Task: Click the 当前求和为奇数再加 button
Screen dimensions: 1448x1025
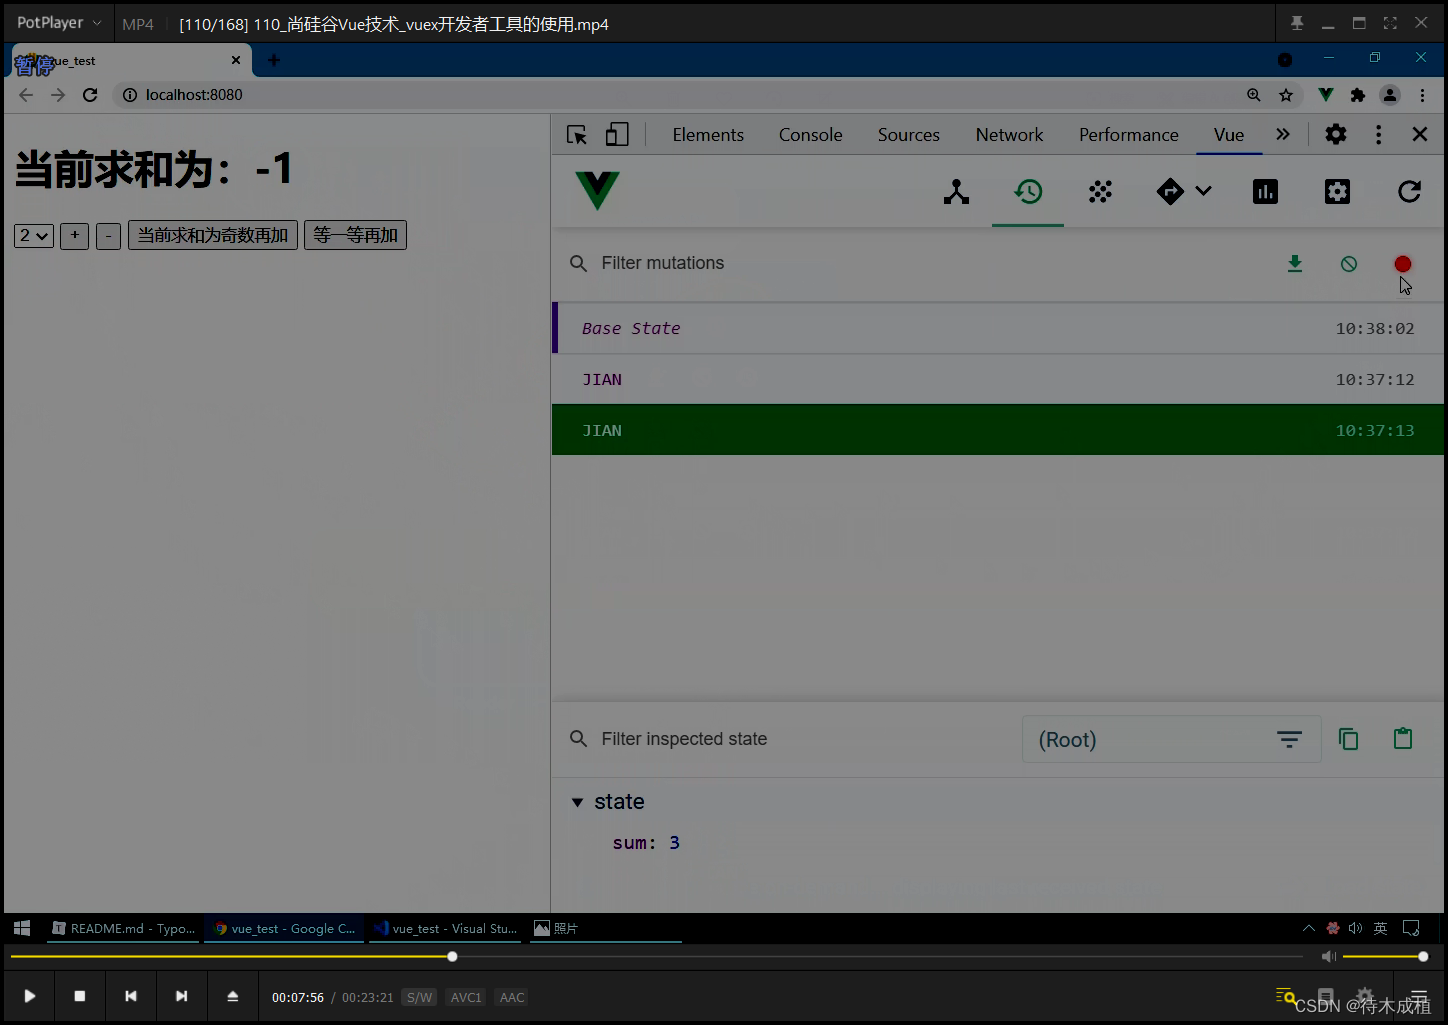Action: [212, 235]
